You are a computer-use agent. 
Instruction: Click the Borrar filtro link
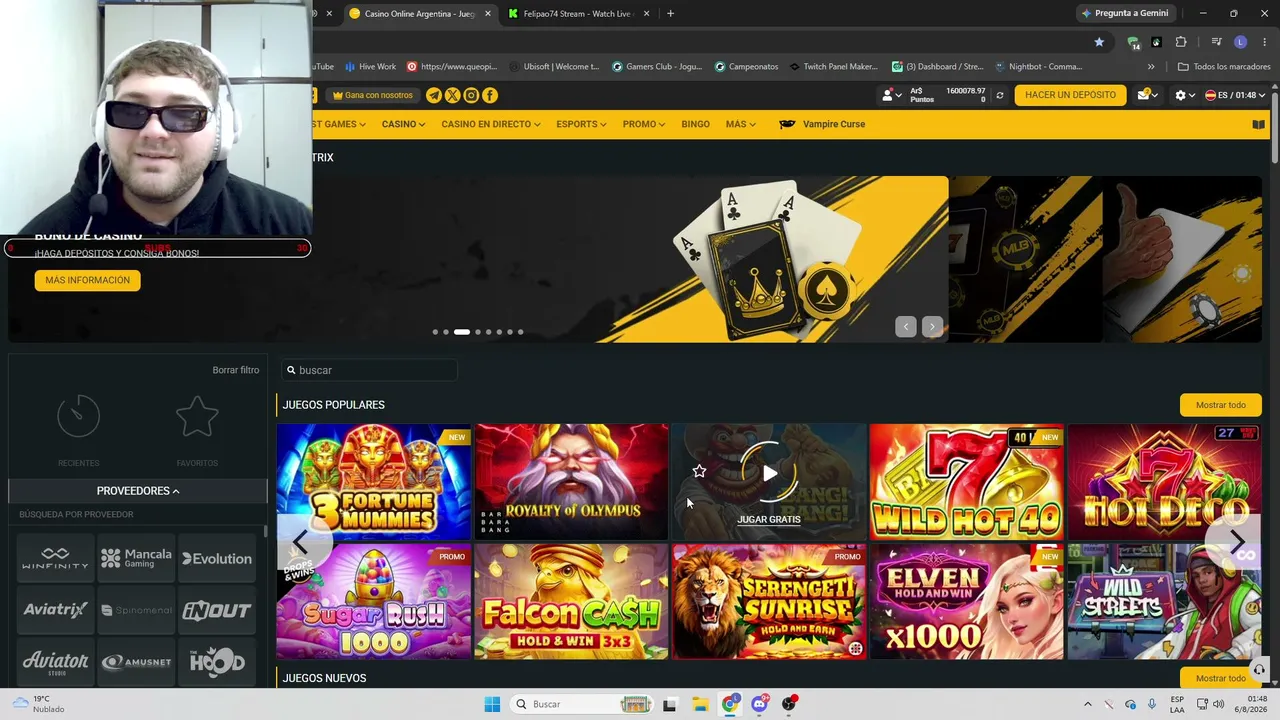(235, 370)
